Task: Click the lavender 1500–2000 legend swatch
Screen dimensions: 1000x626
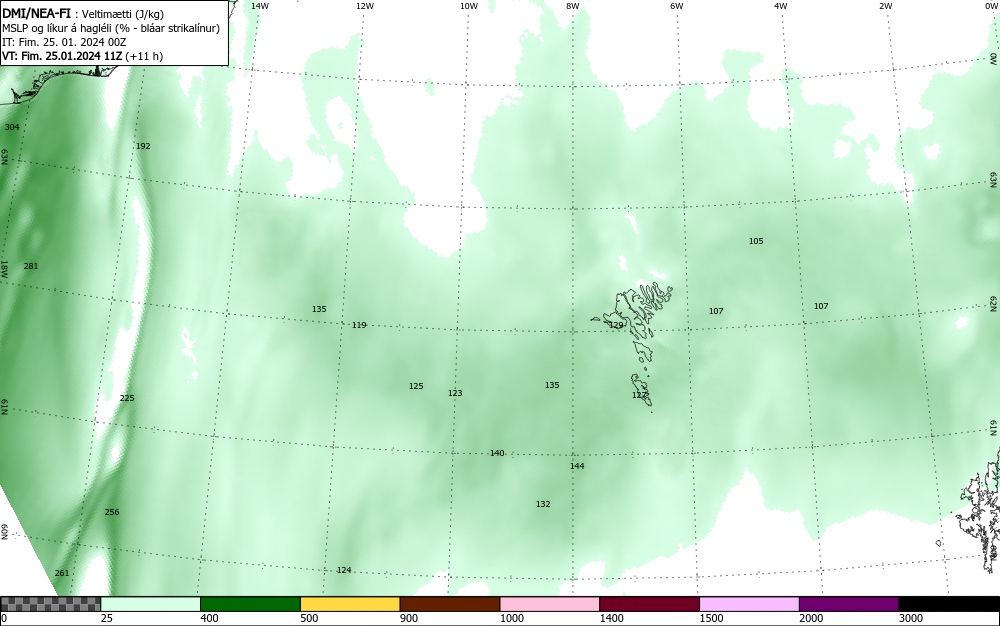Action: tap(749, 604)
